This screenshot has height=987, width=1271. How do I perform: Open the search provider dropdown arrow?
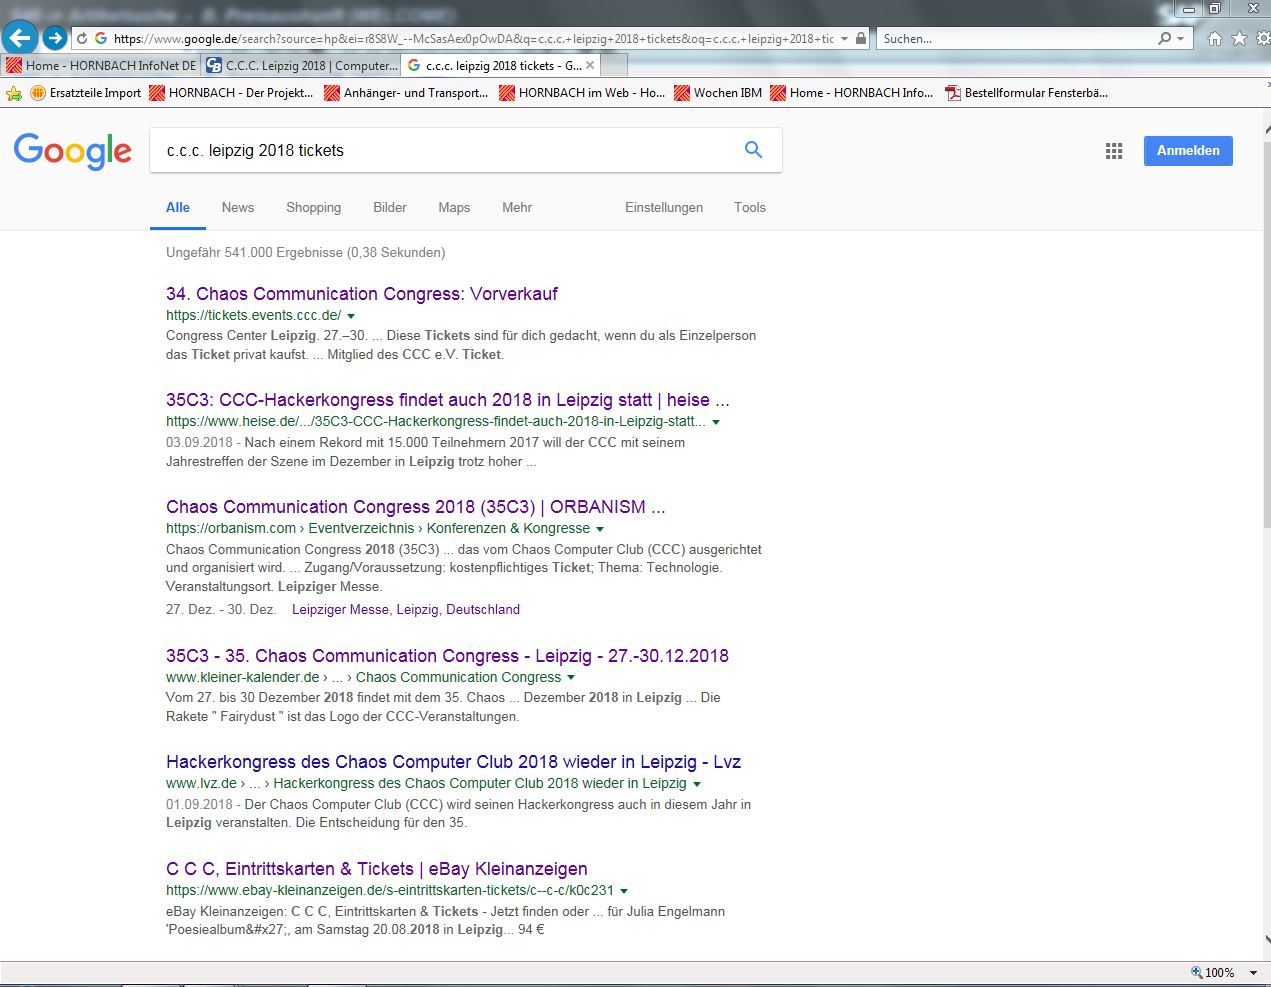coord(1180,39)
